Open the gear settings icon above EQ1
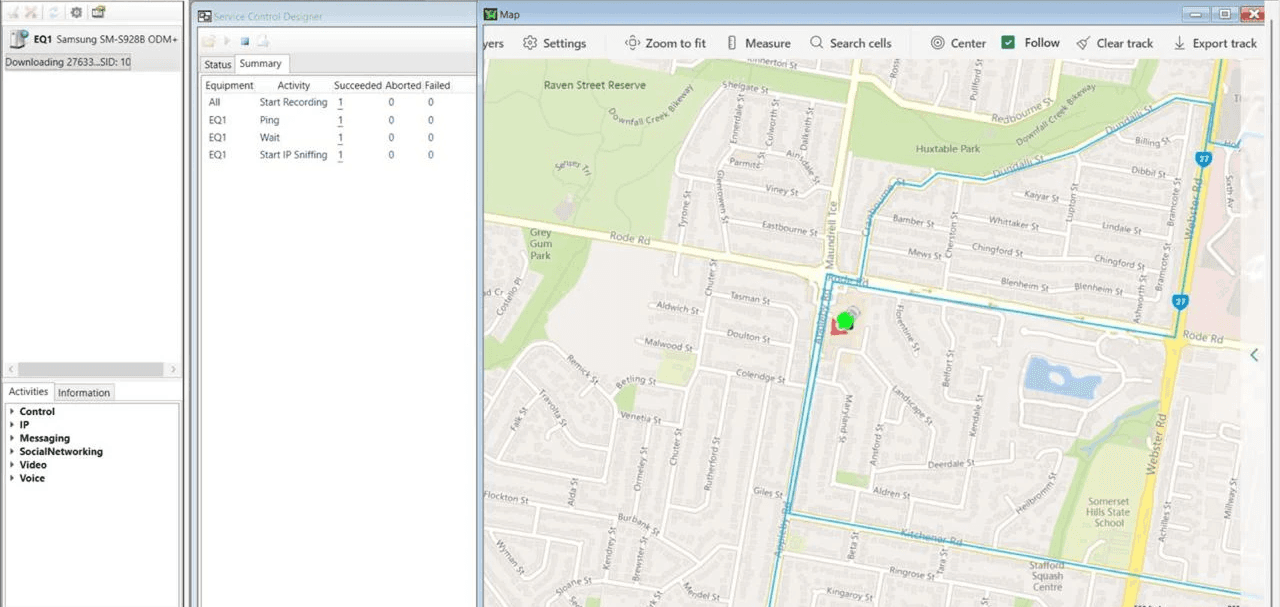Image resolution: width=1280 pixels, height=607 pixels. [75, 12]
